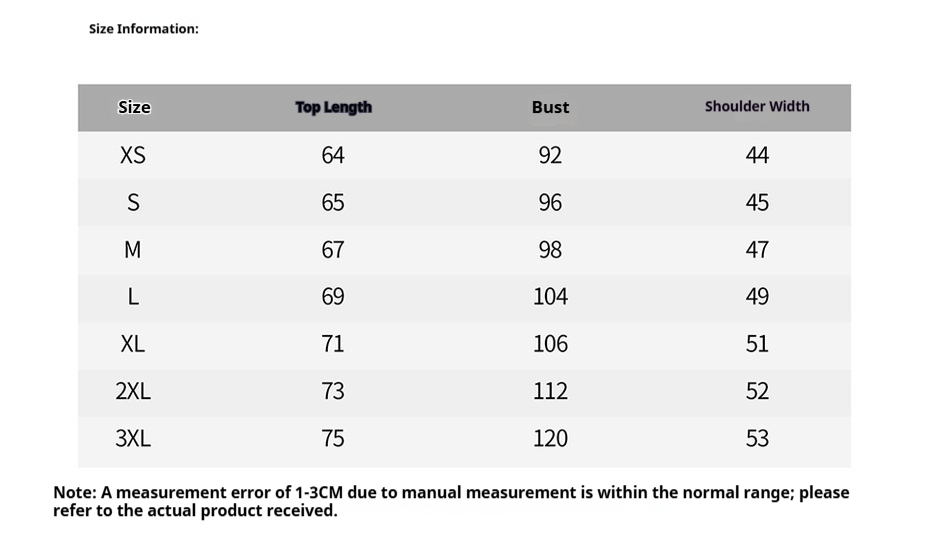The width and height of the screenshot is (927, 553).
Task: Click the top length value 71
Action: tap(333, 344)
